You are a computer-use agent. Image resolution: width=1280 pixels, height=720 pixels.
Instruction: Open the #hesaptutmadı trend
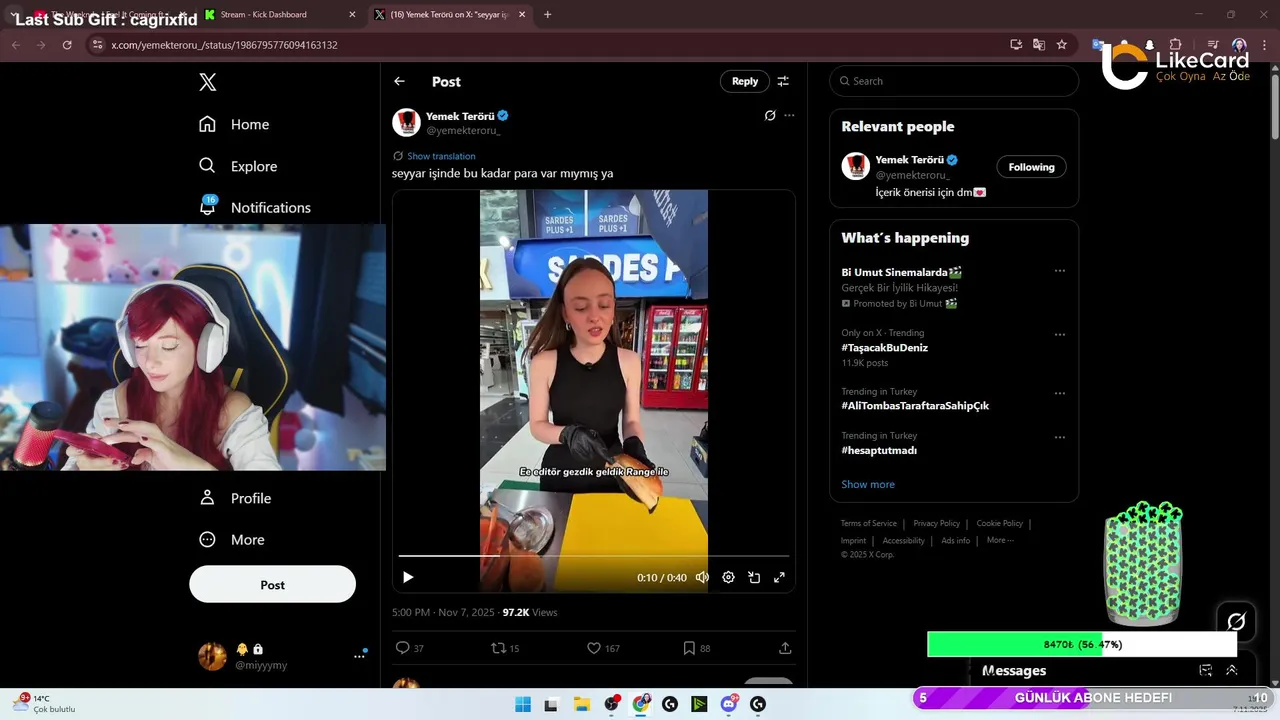[879, 450]
